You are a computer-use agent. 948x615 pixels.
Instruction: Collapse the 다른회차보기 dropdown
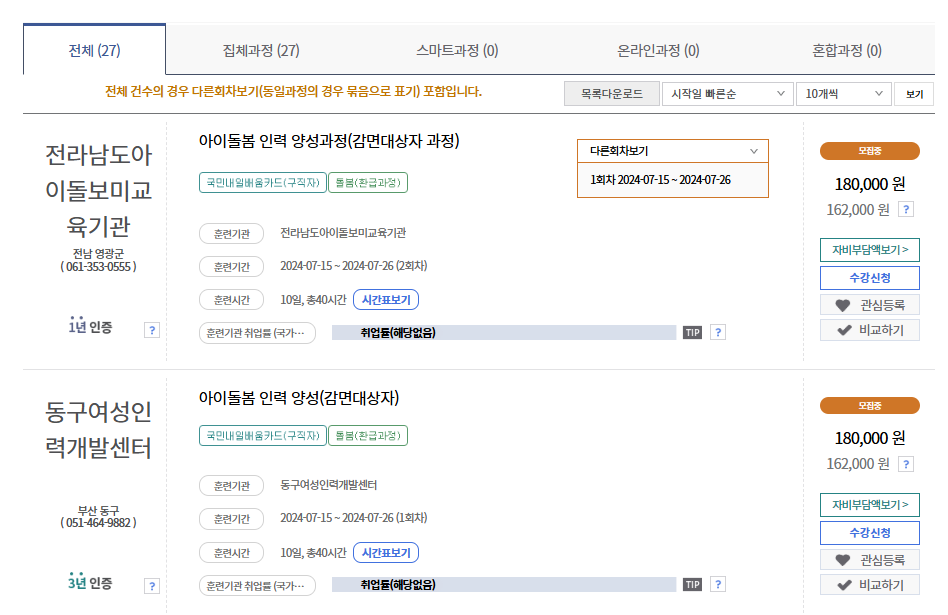pos(672,151)
